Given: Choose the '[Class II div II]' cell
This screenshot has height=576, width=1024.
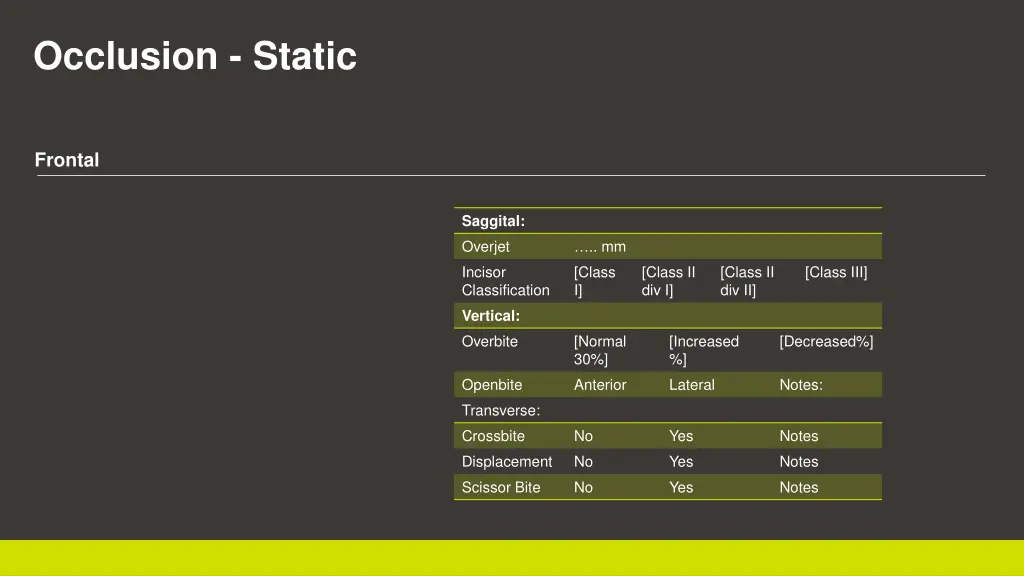Looking at the screenshot, I should pyautogui.click(x=747, y=281).
